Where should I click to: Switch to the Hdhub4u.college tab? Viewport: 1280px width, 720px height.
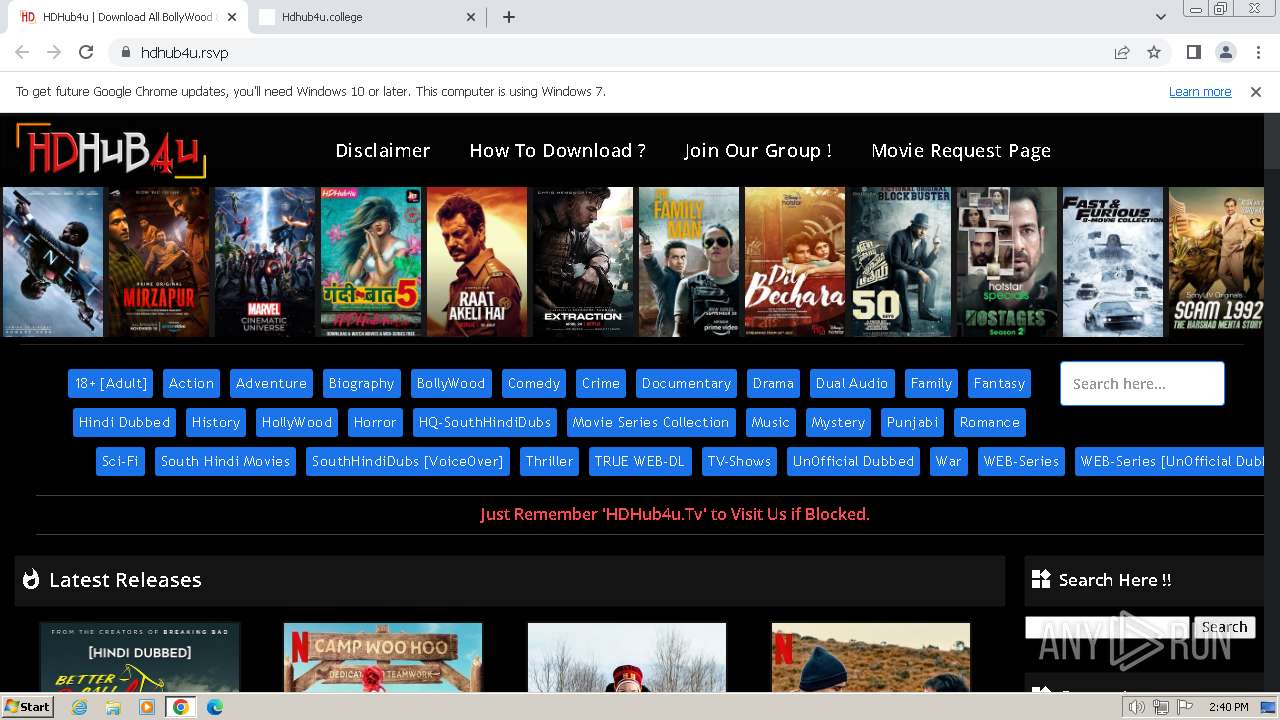(366, 17)
